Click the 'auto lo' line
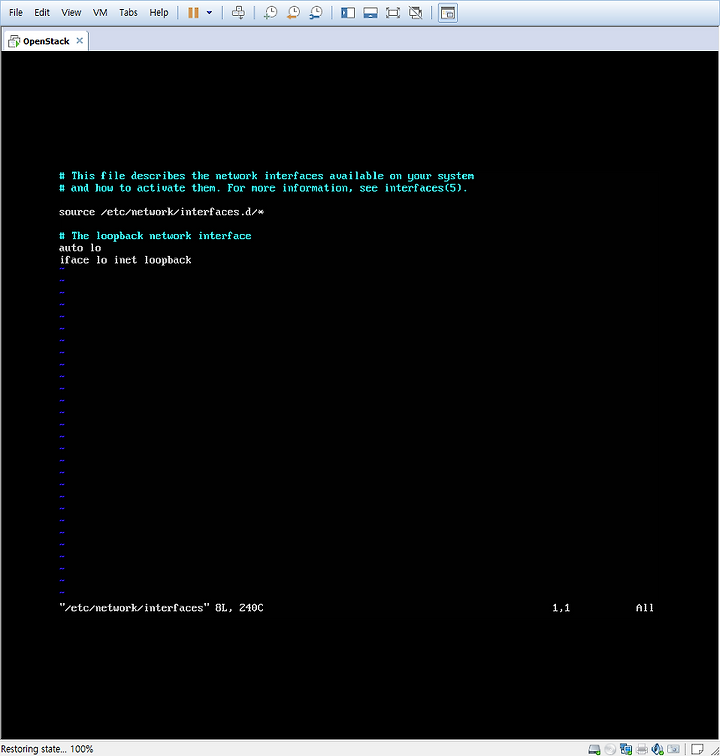Viewport: 720px width, 756px height. 80,248
